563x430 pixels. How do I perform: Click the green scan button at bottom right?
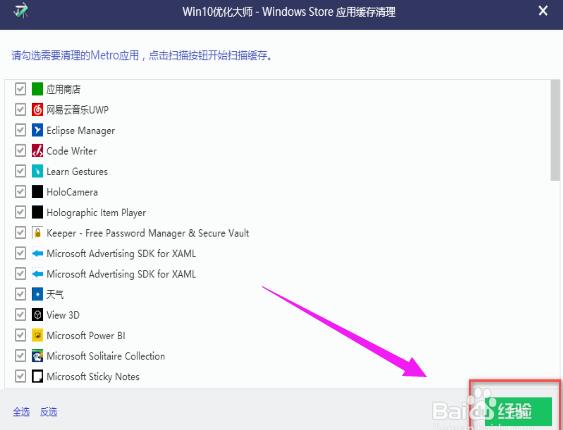[x=518, y=411]
